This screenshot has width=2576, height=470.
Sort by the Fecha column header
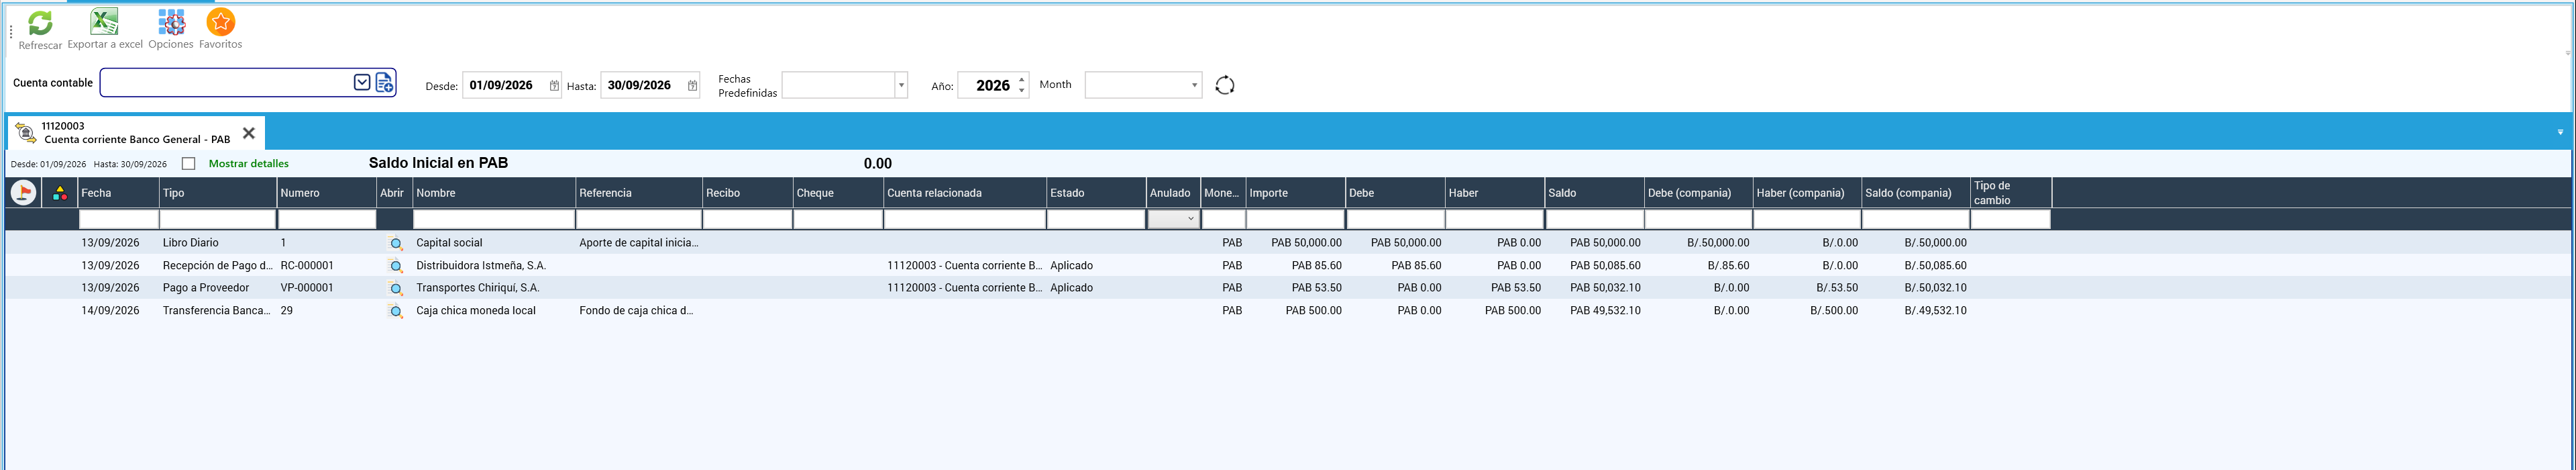pos(118,193)
